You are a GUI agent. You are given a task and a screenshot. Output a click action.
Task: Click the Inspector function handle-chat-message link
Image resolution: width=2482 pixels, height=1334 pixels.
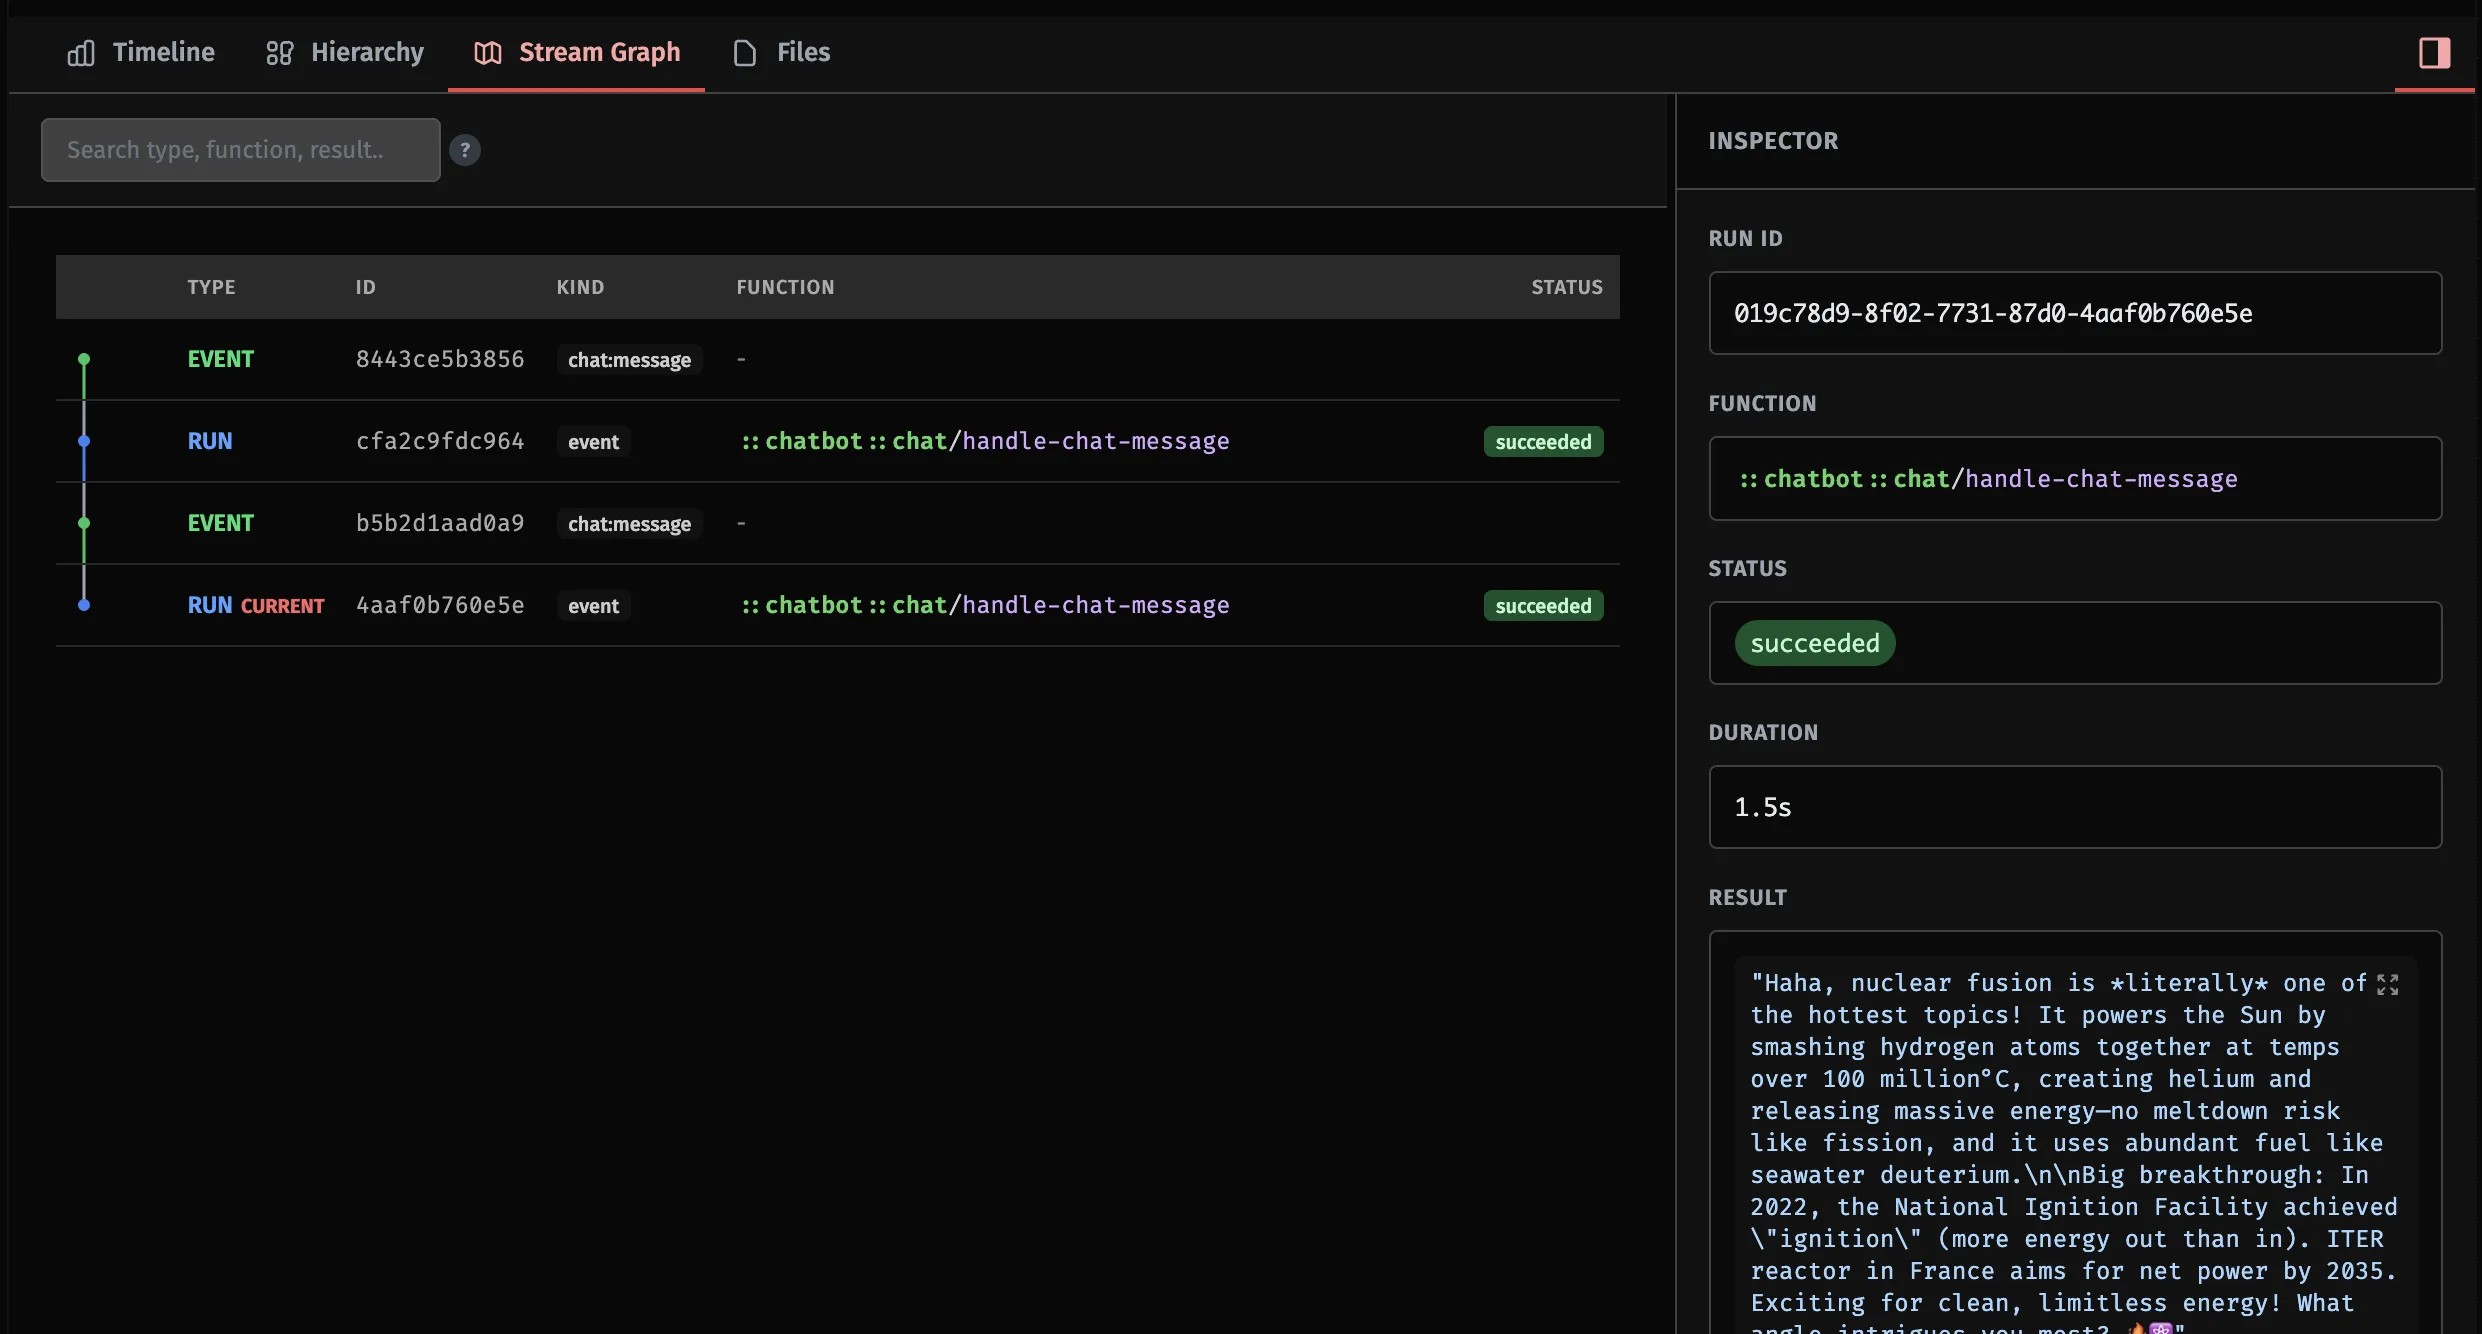pos(2100,479)
